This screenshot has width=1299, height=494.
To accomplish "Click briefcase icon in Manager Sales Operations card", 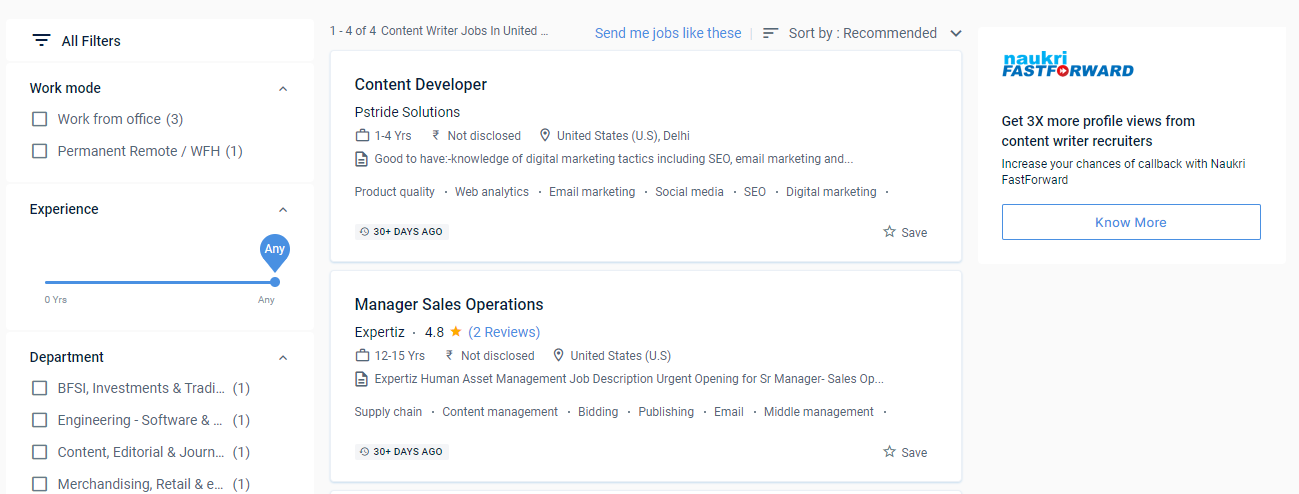I will point(363,355).
